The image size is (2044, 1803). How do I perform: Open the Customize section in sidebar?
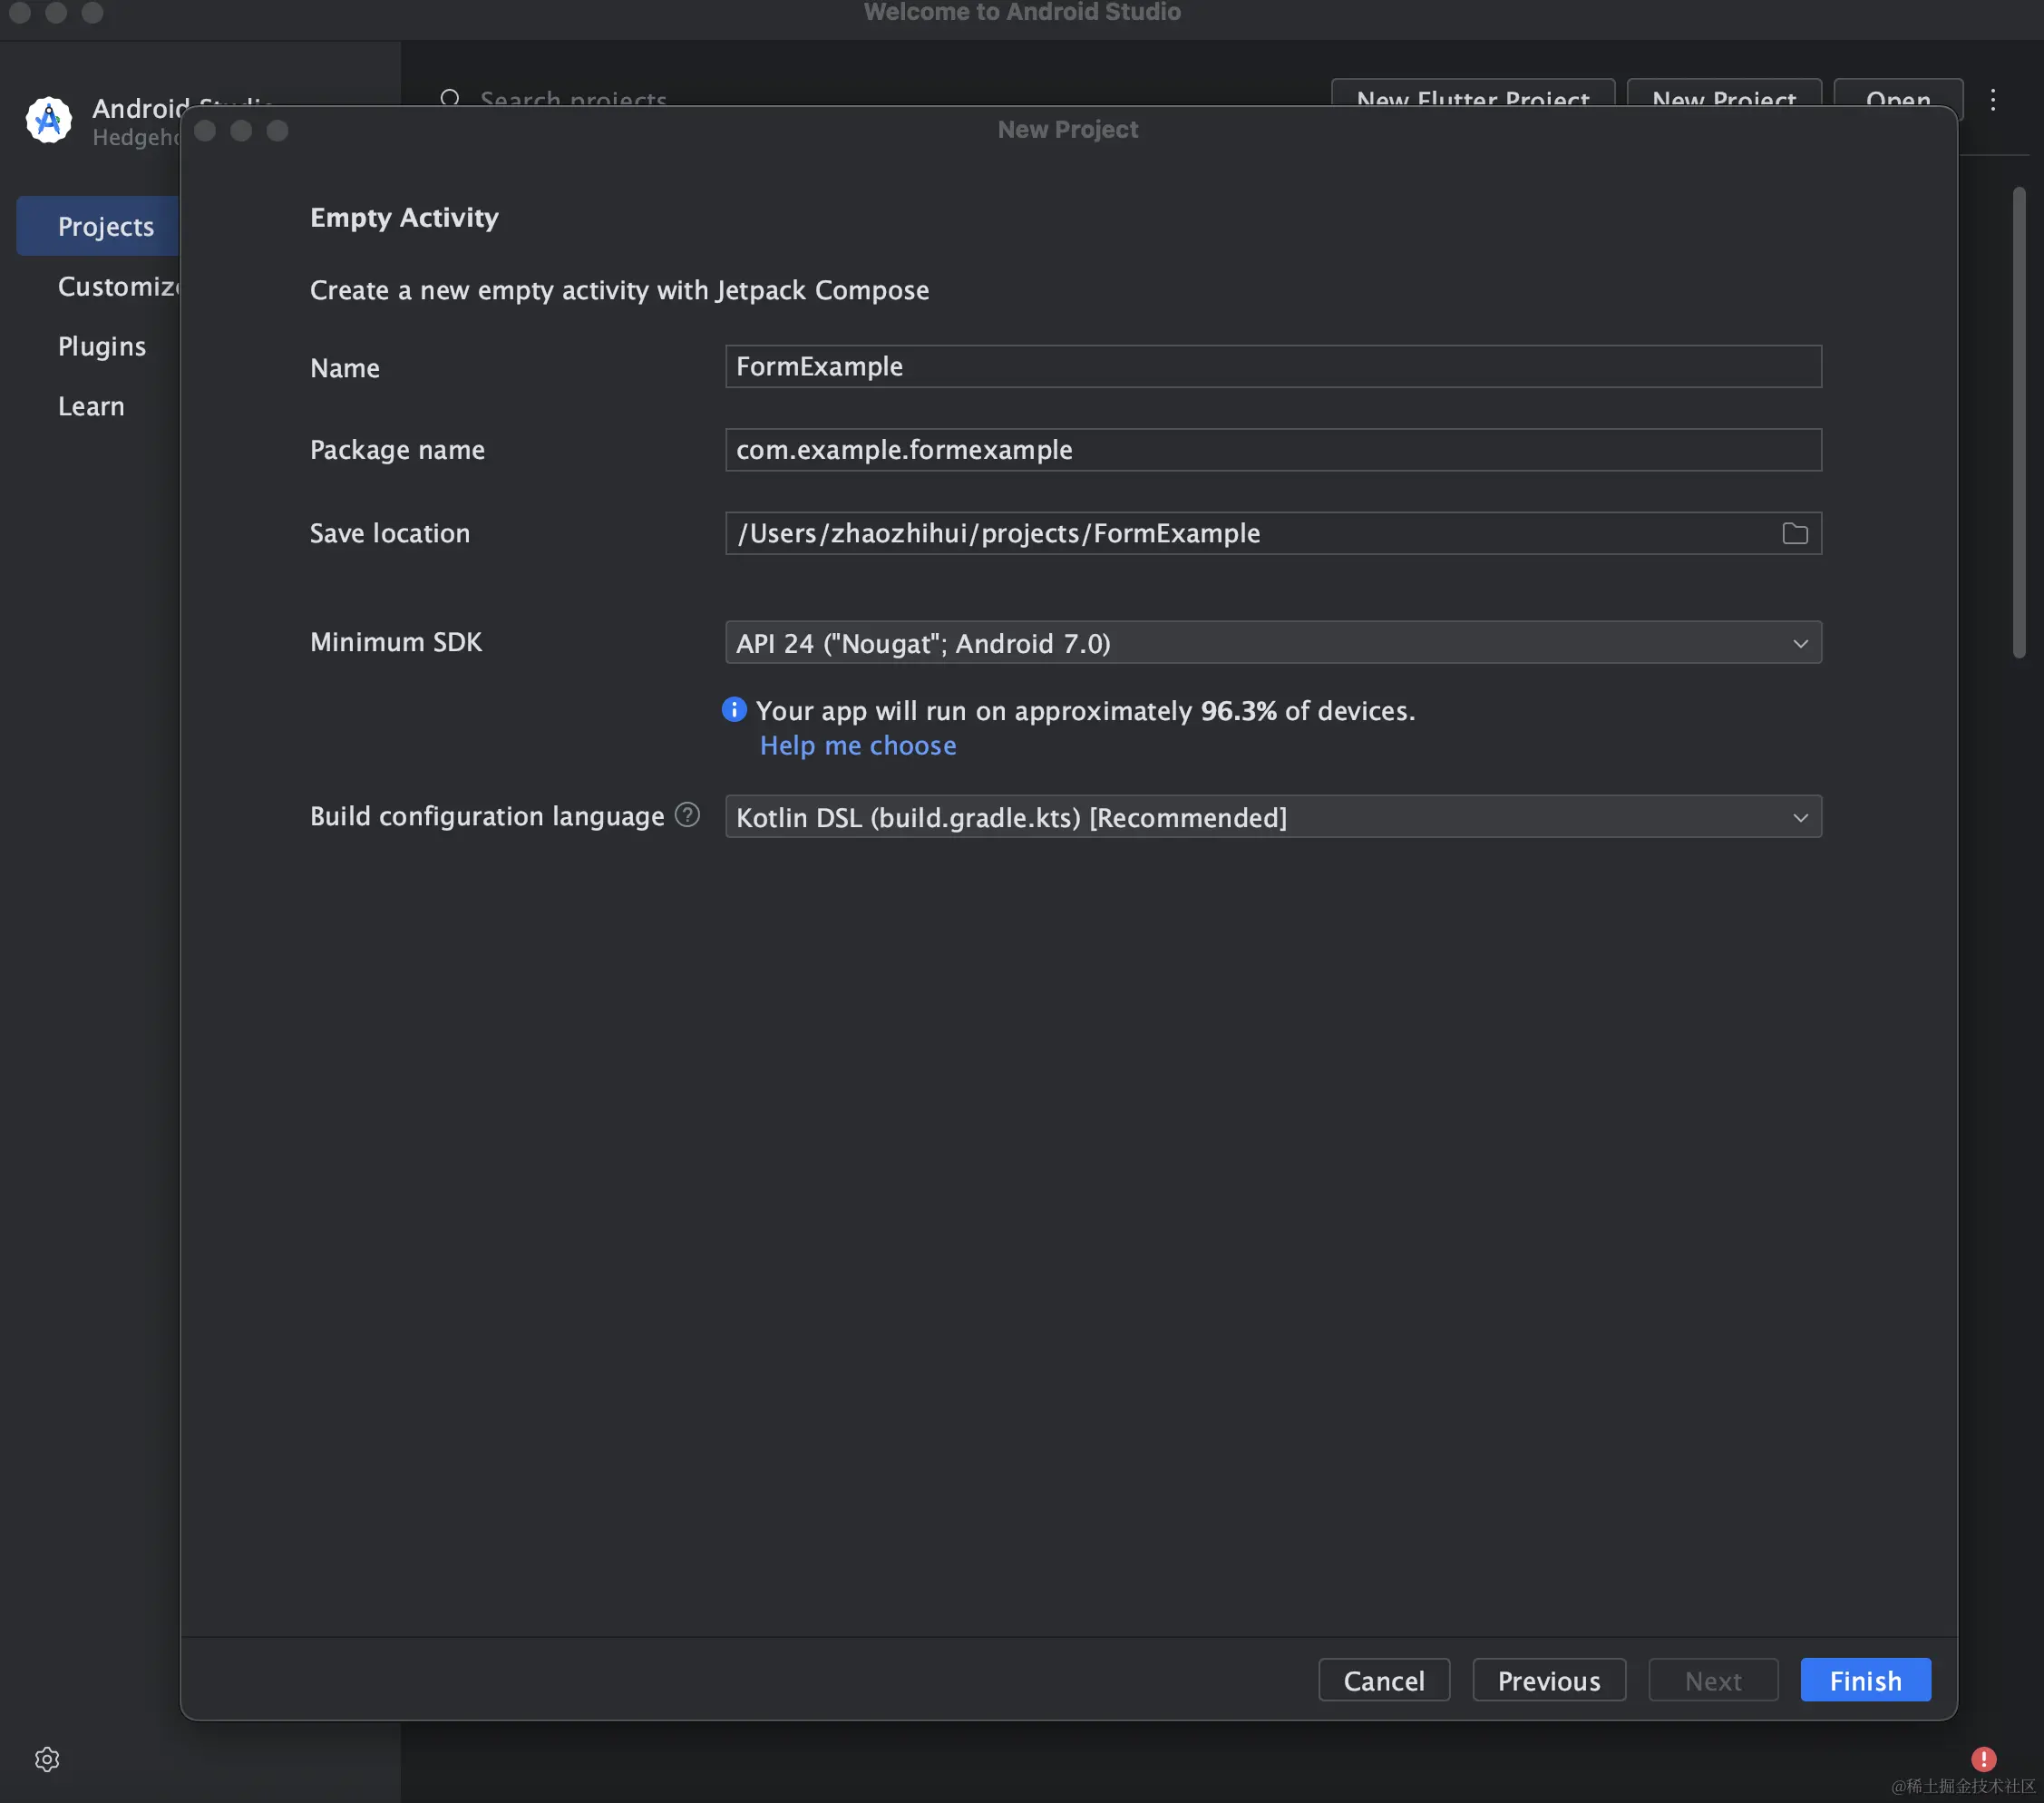[x=118, y=286]
